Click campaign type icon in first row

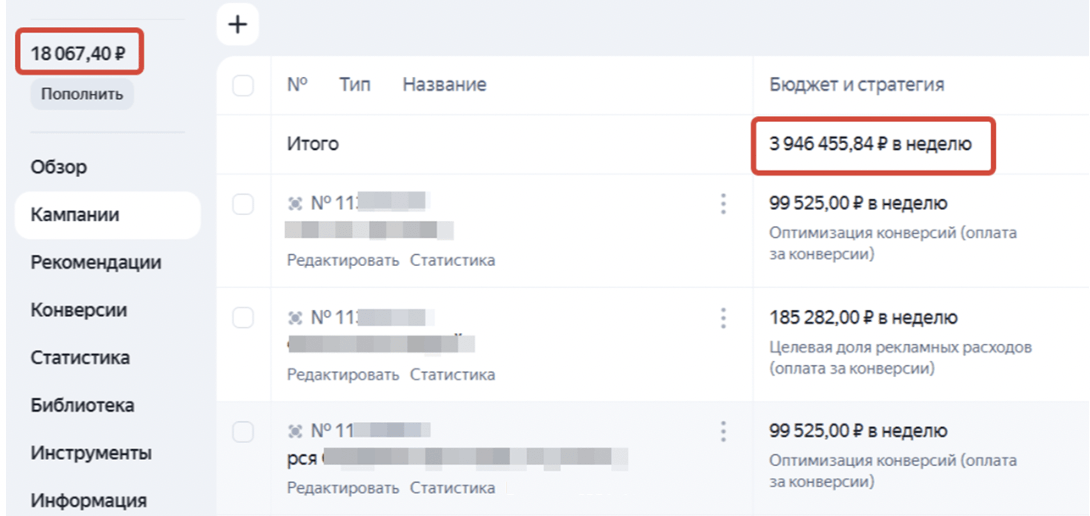pyautogui.click(x=295, y=203)
